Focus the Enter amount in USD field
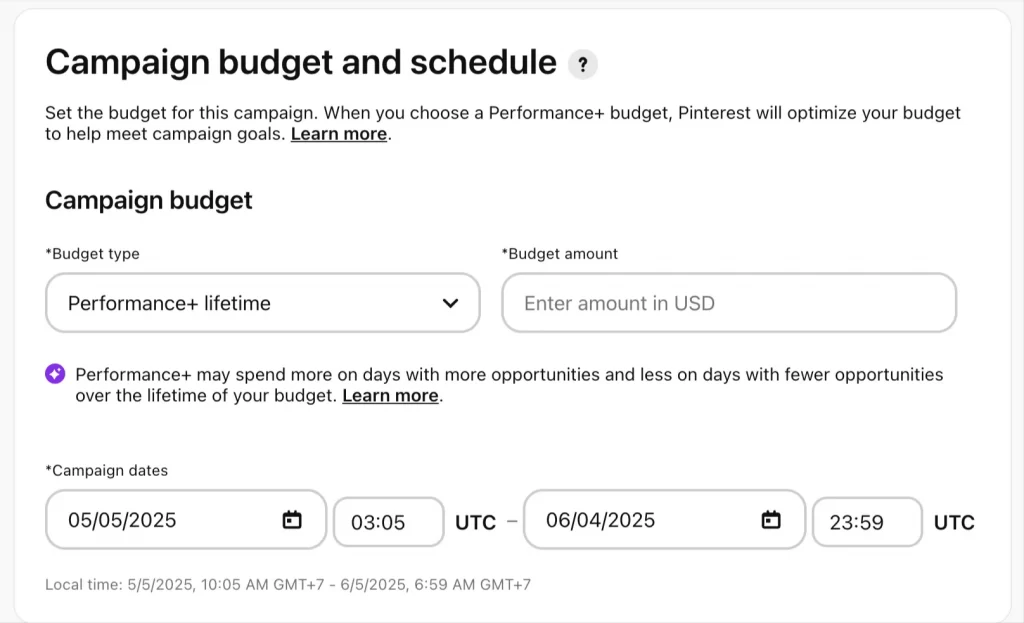1024x623 pixels. click(729, 303)
